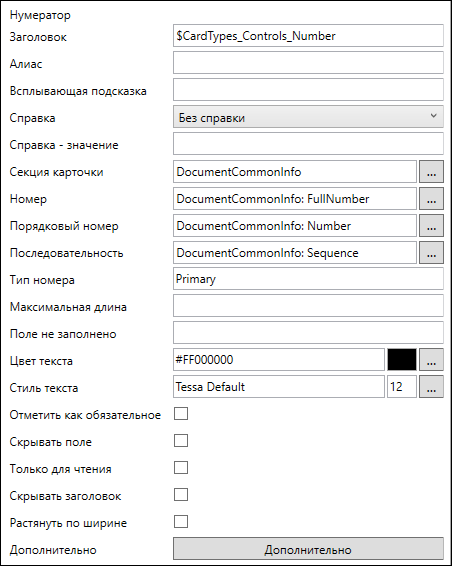
Task: Focus the Тип номера field containing Primary
Action: point(308,279)
